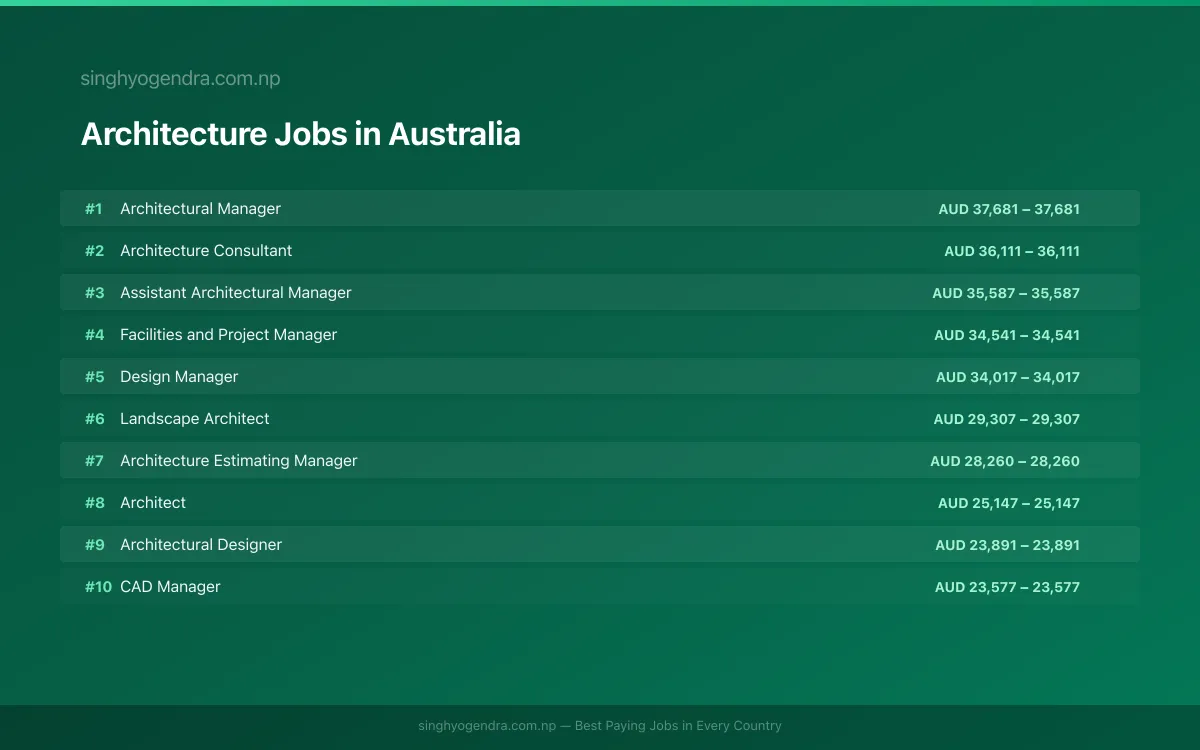This screenshot has height=750, width=1200.
Task: Click salary 'AUD 36,111 – 36,111'
Action: [1012, 251]
